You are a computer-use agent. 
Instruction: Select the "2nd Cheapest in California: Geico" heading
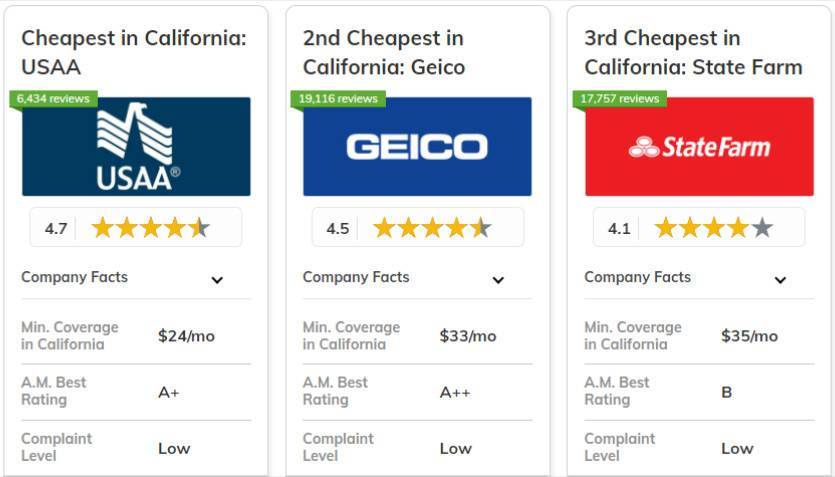pos(384,53)
